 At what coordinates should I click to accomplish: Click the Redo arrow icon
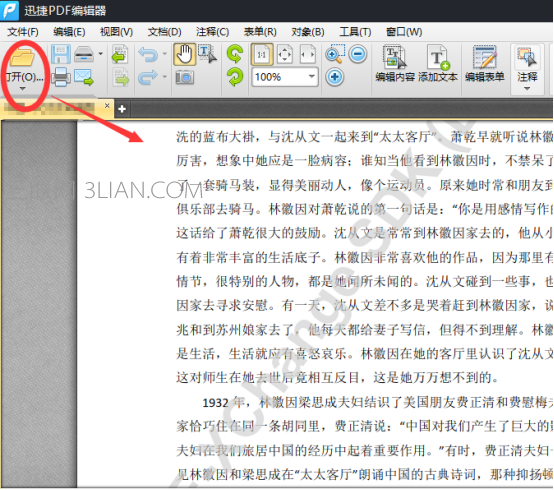click(x=148, y=77)
